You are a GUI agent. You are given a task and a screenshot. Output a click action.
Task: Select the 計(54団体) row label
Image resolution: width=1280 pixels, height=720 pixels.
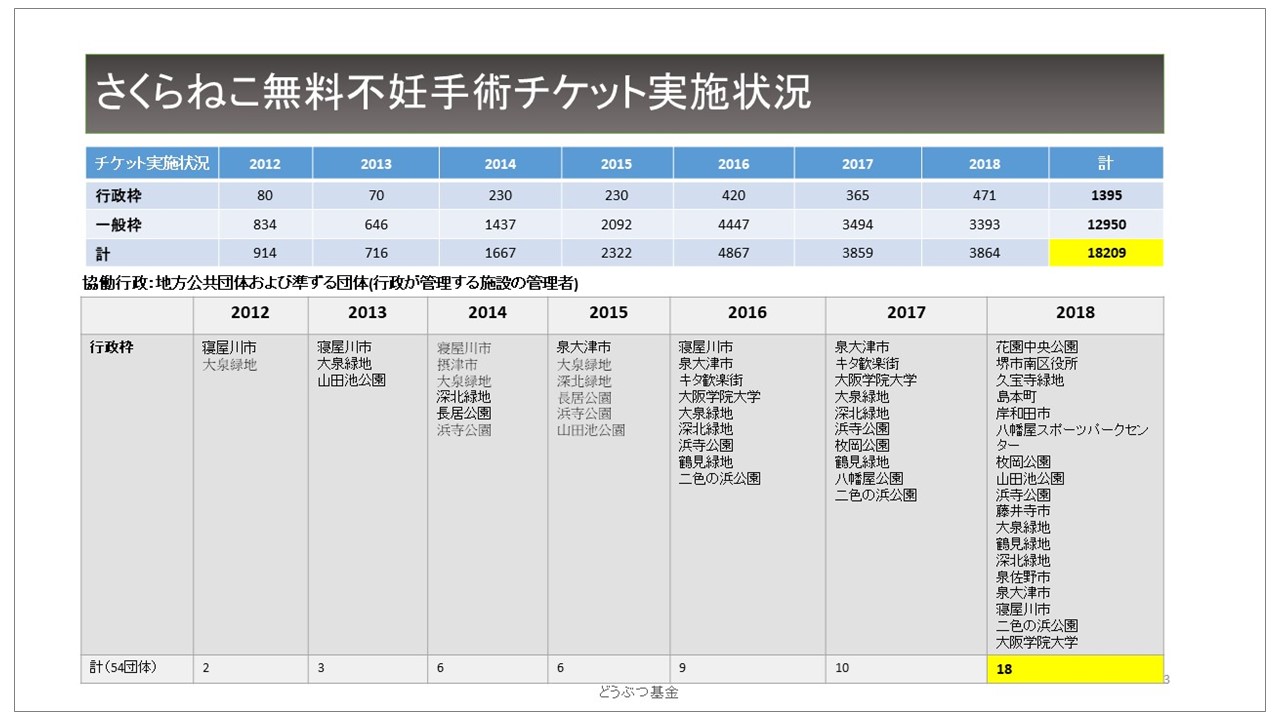click(123, 668)
